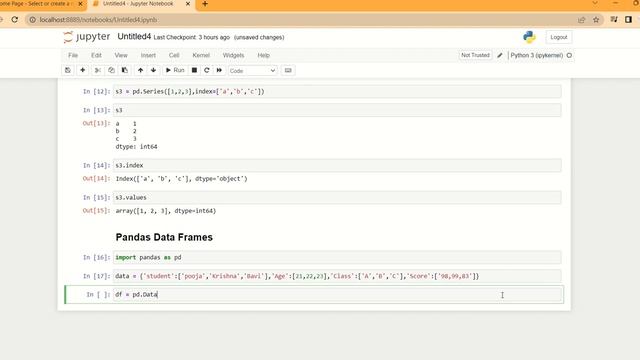Click the Python logo icon
Screen dimensions: 640x360
click(x=529, y=37)
